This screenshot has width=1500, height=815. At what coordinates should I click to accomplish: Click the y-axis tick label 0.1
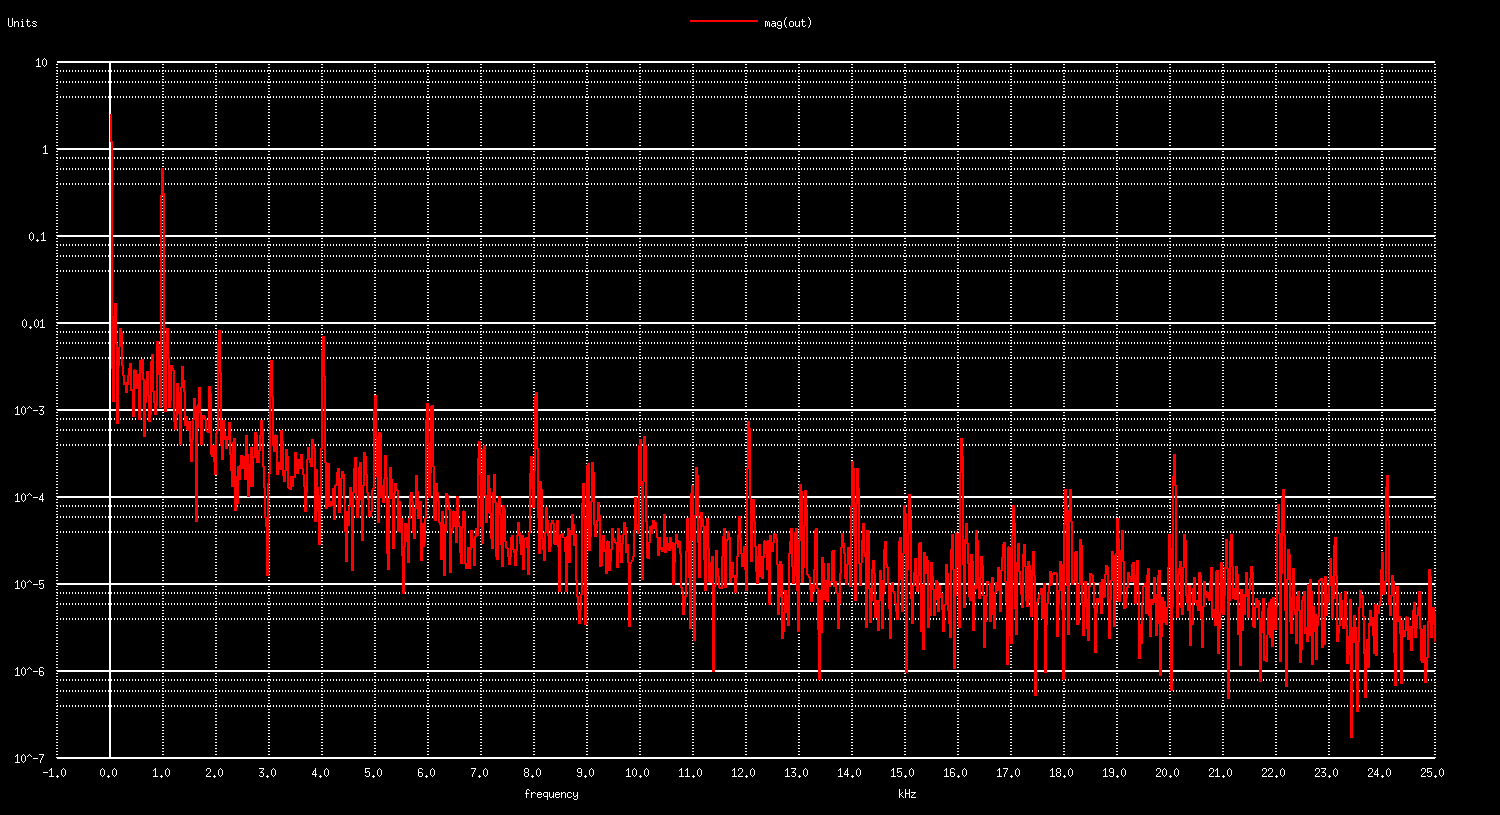tap(38, 236)
